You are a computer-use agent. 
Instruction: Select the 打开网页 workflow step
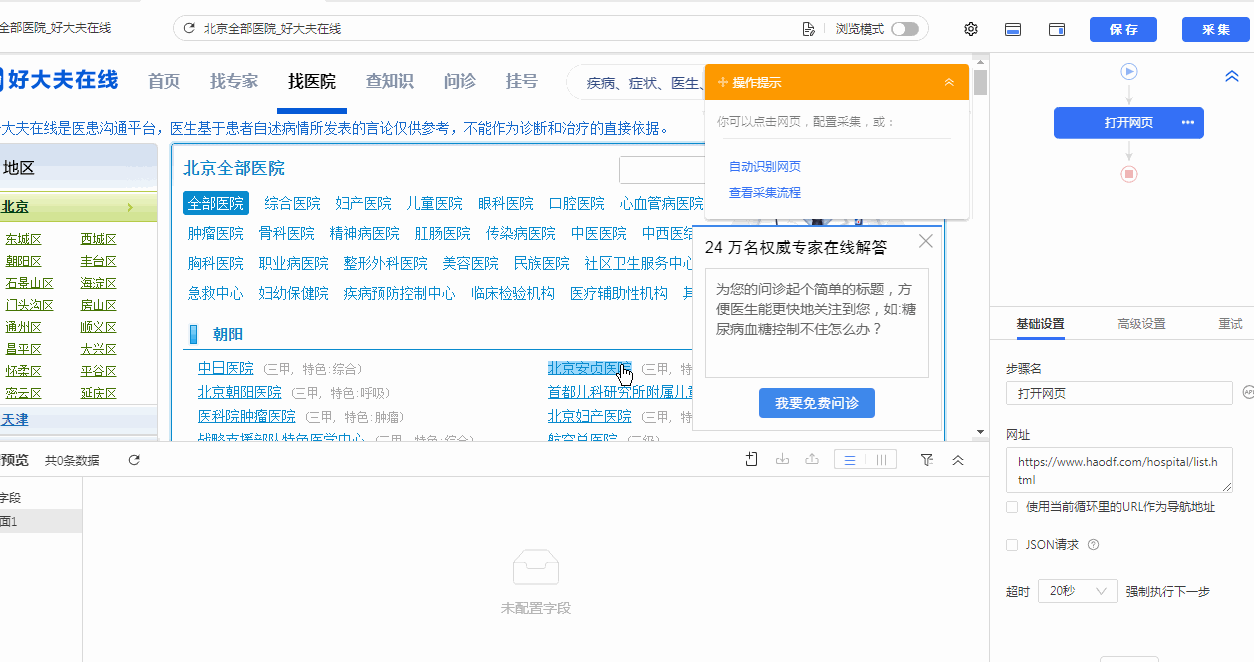(1128, 123)
